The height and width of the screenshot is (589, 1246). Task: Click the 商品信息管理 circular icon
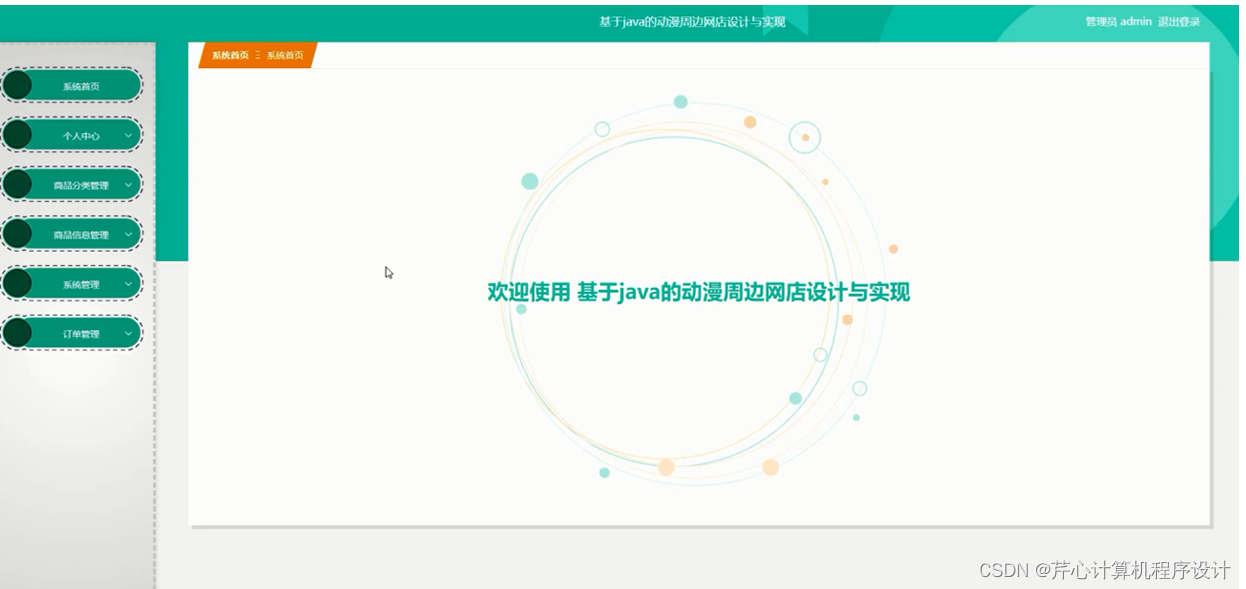19,233
